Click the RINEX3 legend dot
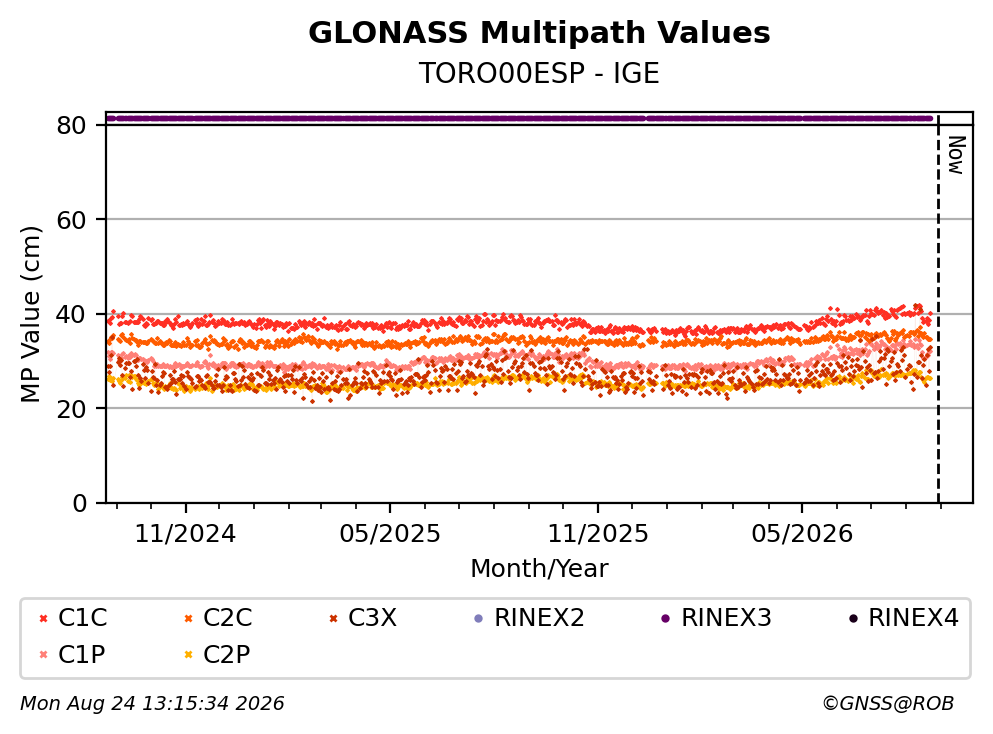The height and width of the screenshot is (734, 993). click(666, 618)
